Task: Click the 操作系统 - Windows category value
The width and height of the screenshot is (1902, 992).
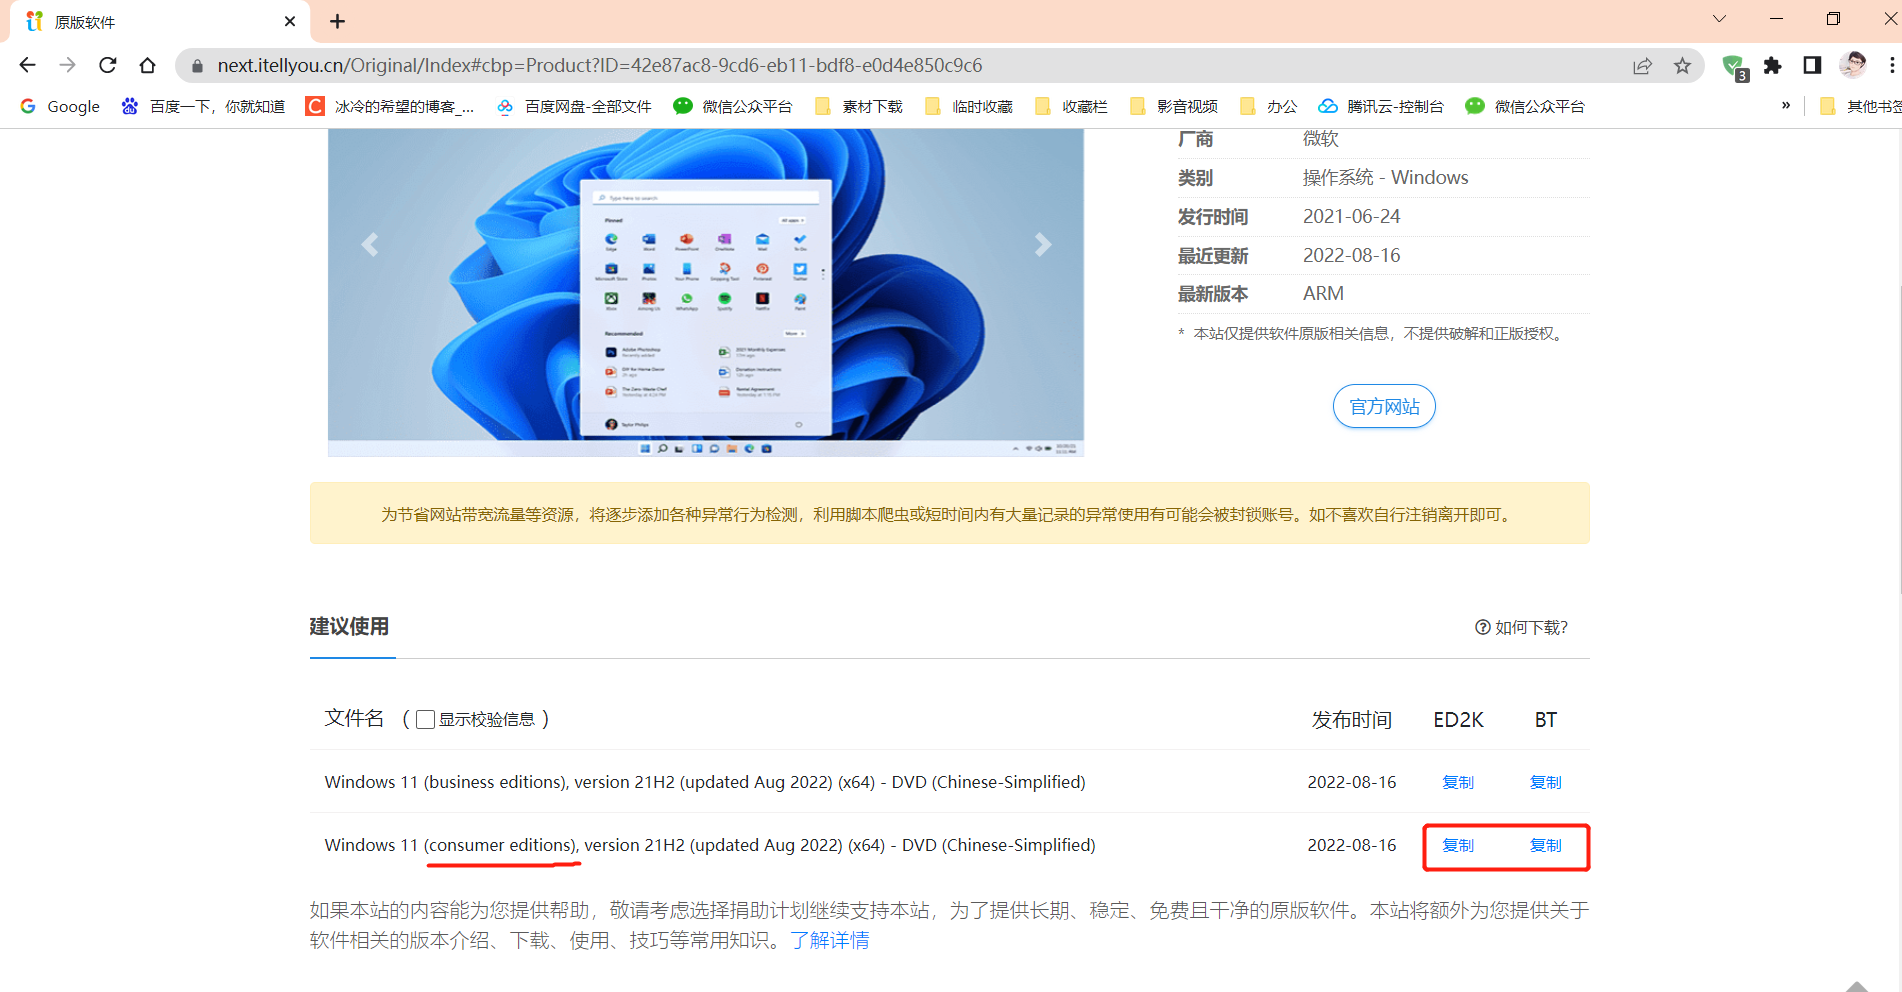Action: pos(1385,177)
